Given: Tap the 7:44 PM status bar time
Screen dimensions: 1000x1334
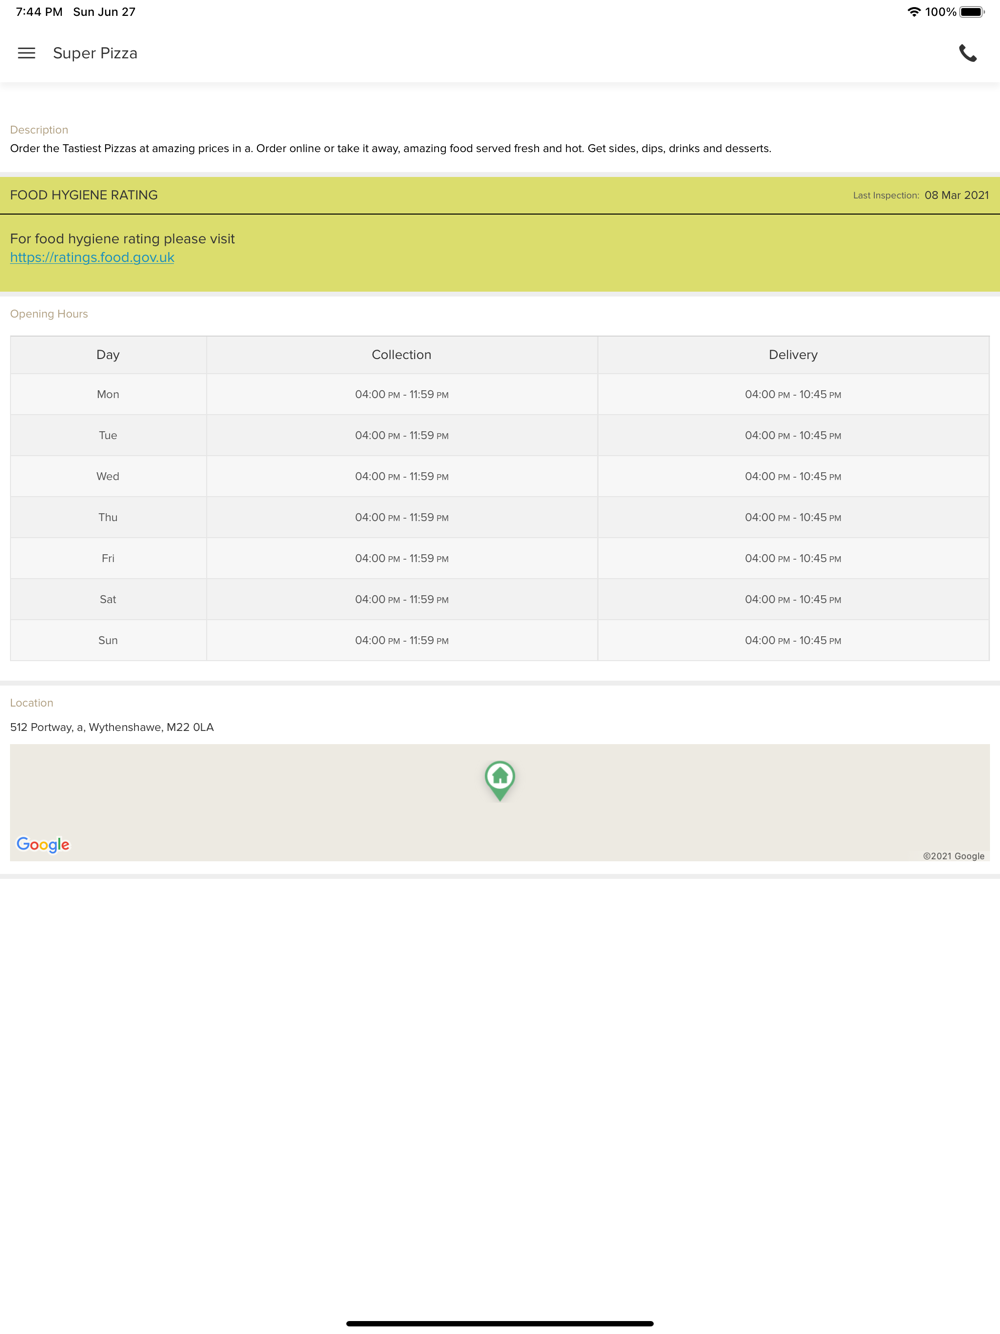Looking at the screenshot, I should pyautogui.click(x=39, y=12).
